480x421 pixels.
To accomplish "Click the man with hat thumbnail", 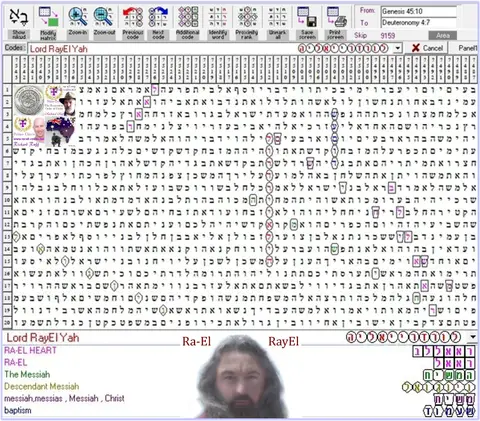I will click(x=68, y=104).
